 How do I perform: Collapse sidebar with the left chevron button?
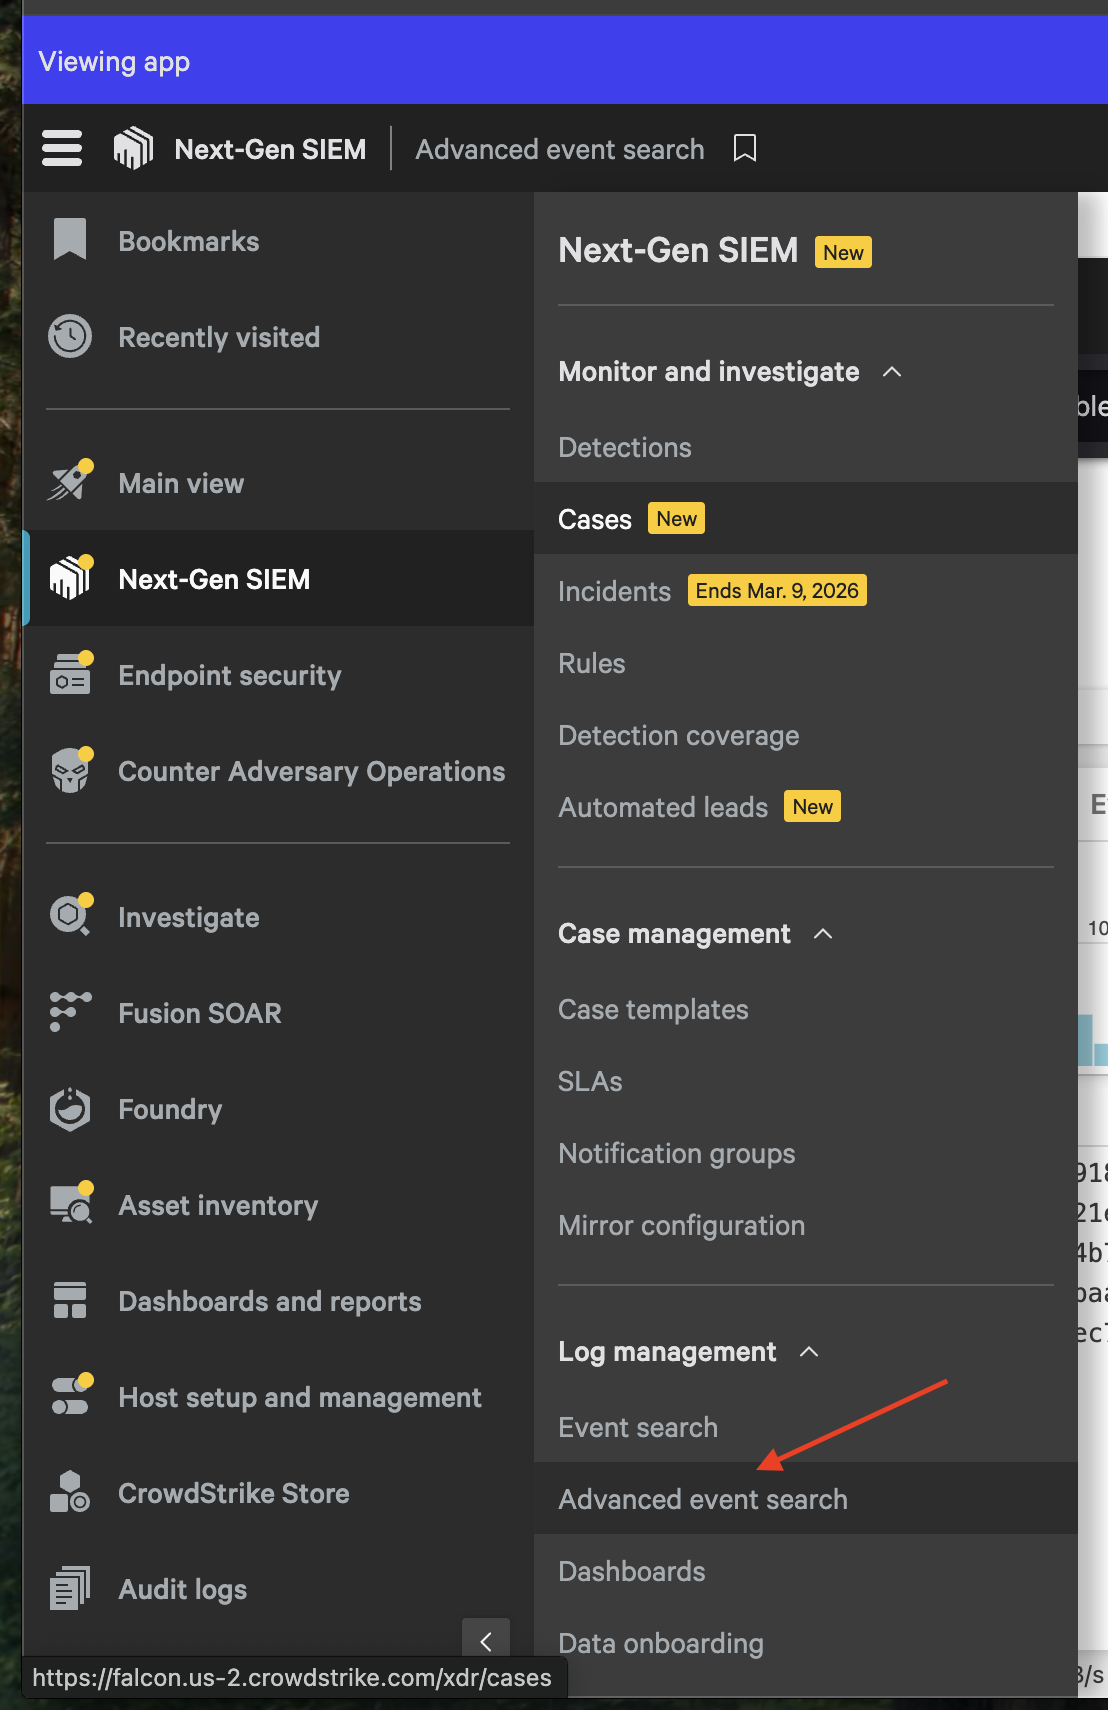(486, 1641)
